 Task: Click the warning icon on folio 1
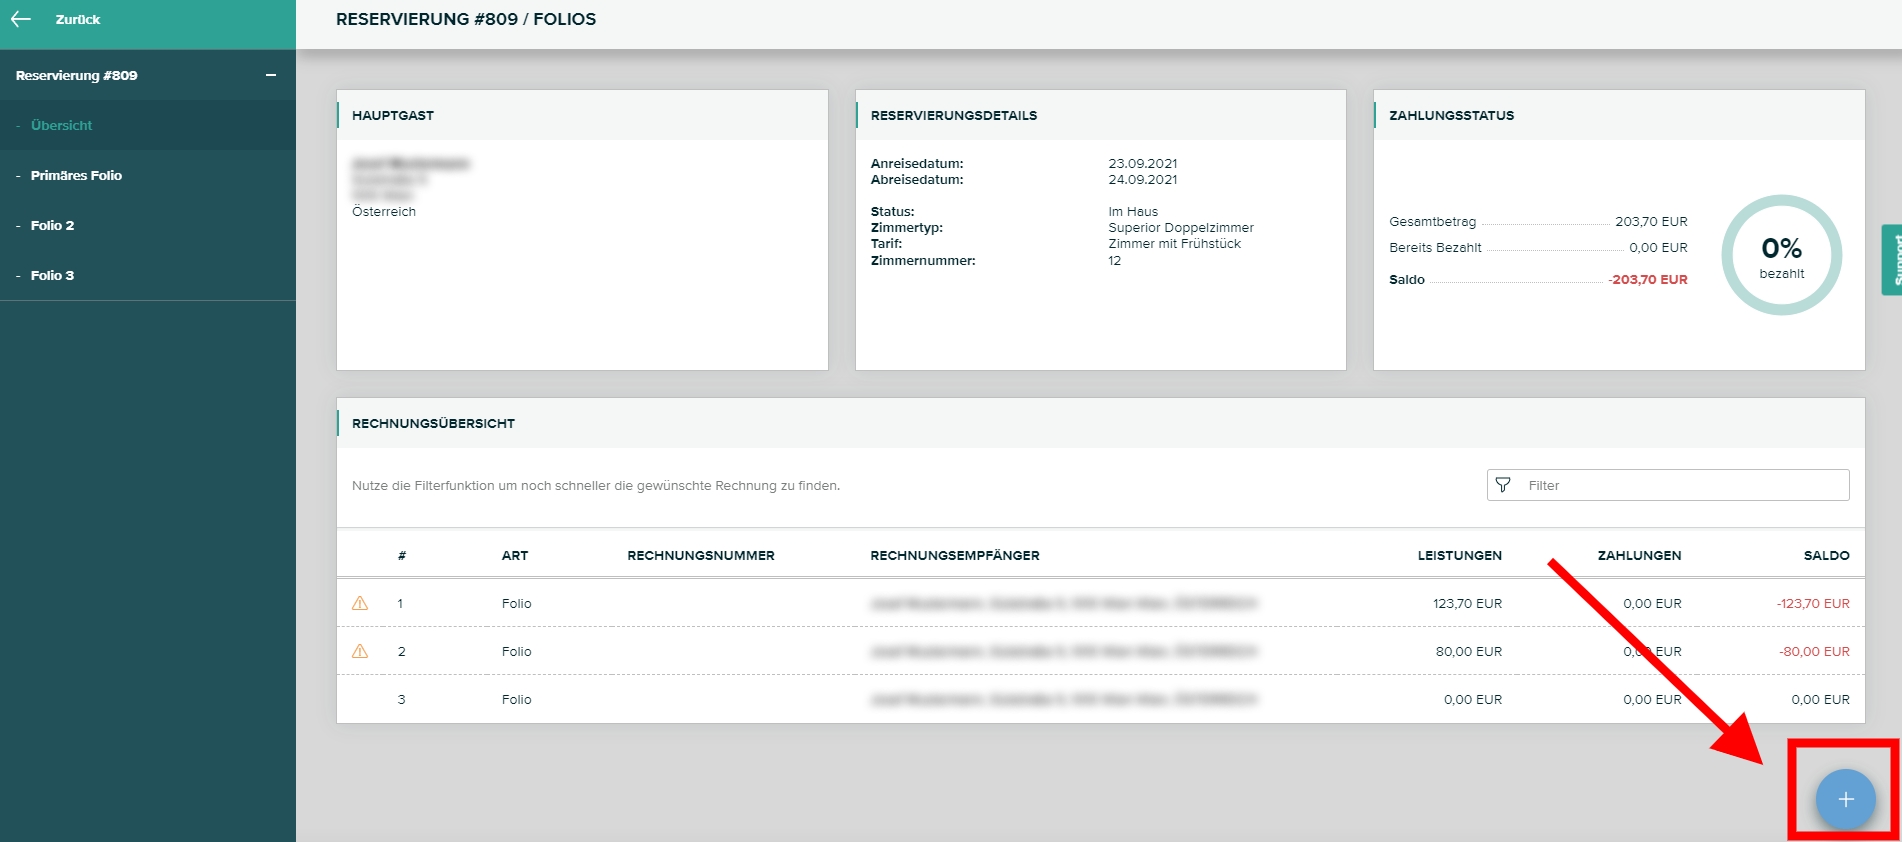(360, 604)
